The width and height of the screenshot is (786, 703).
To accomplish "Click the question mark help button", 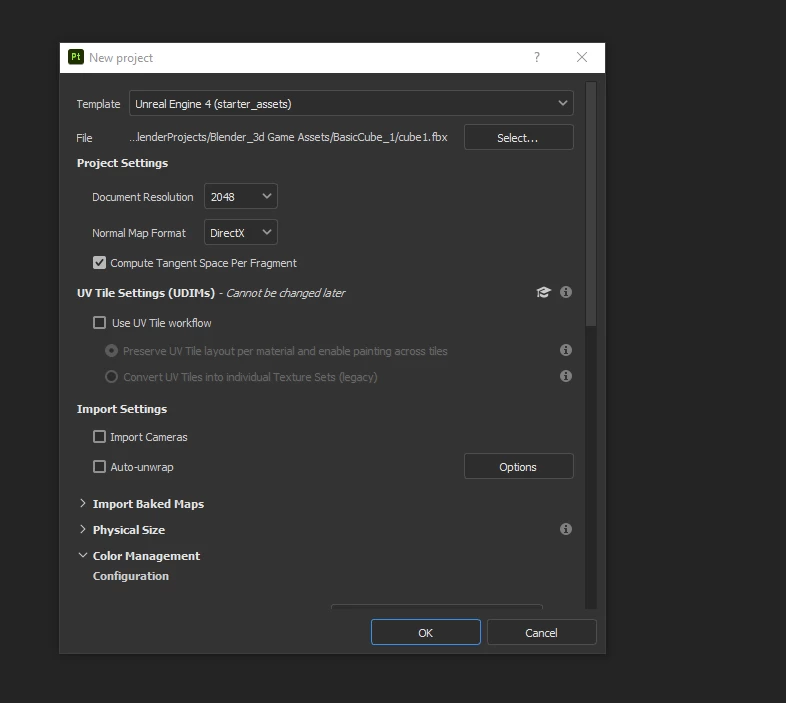I will pos(537,57).
